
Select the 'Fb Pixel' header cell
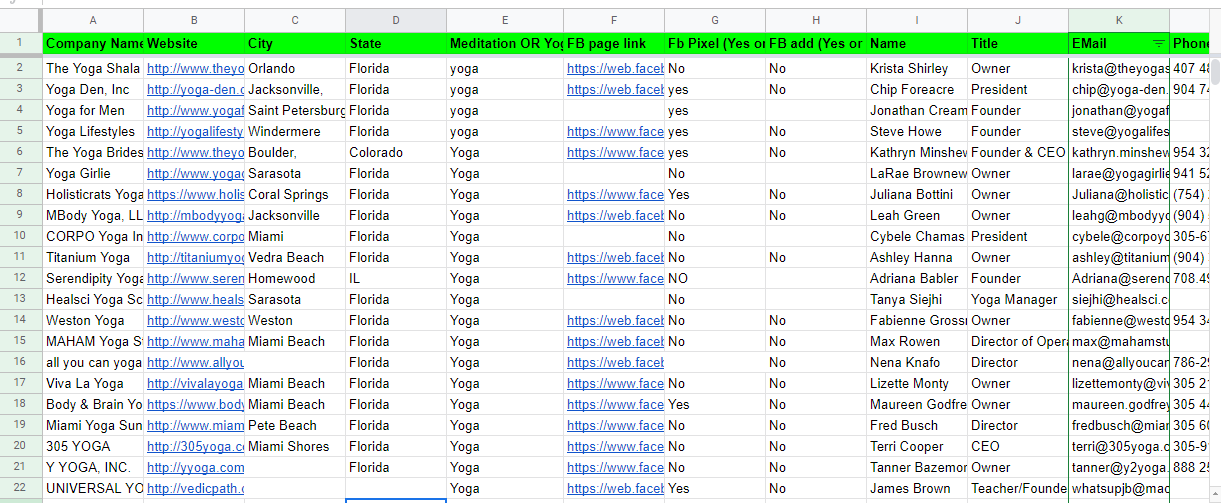tap(714, 44)
